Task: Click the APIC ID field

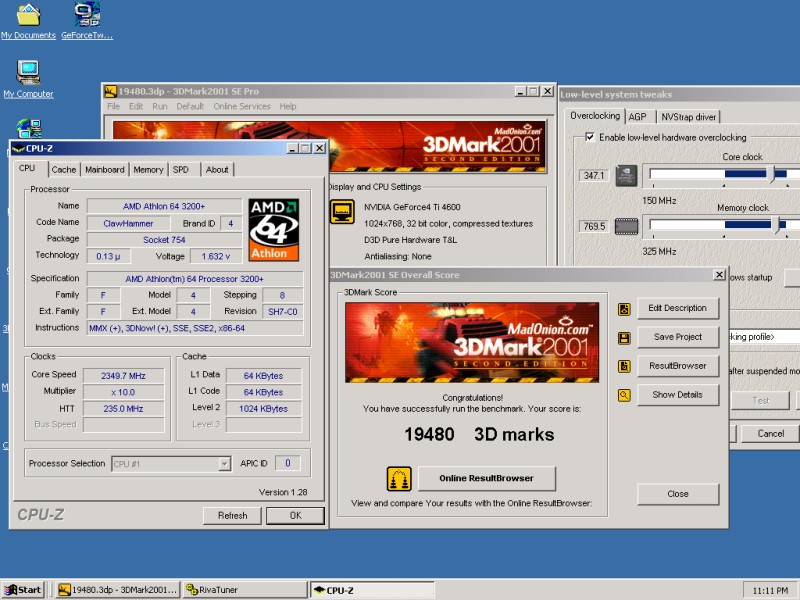Action: 288,463
